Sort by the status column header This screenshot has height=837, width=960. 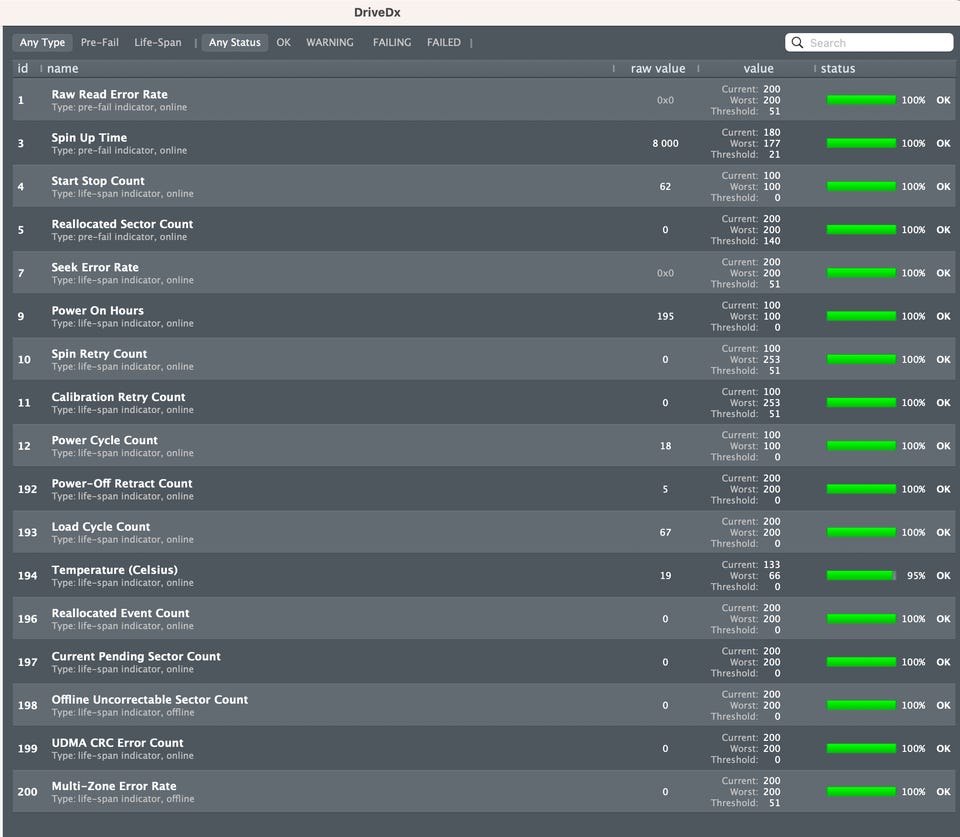[838, 69]
